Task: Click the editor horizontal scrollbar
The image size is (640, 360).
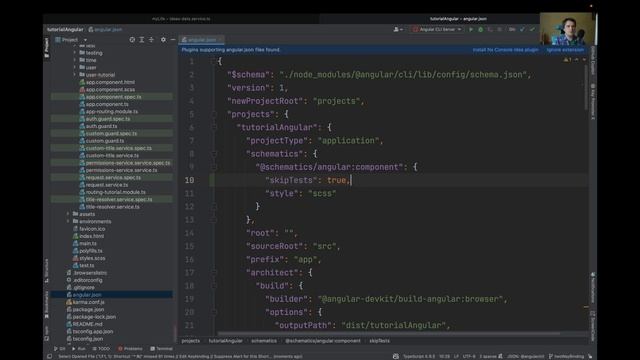Action: (389, 333)
